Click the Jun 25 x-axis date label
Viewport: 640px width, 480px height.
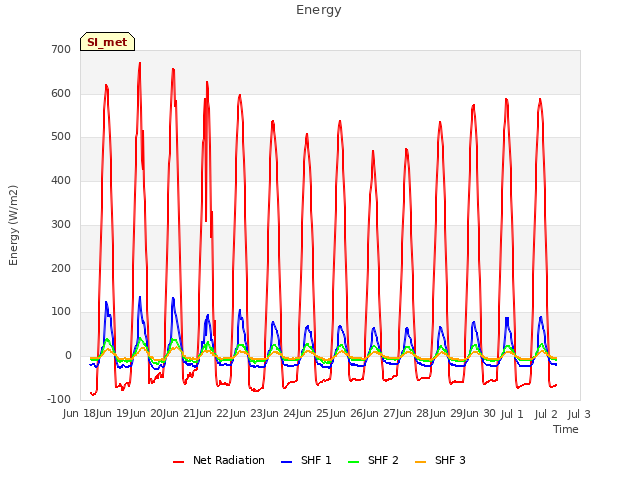click(x=314, y=413)
